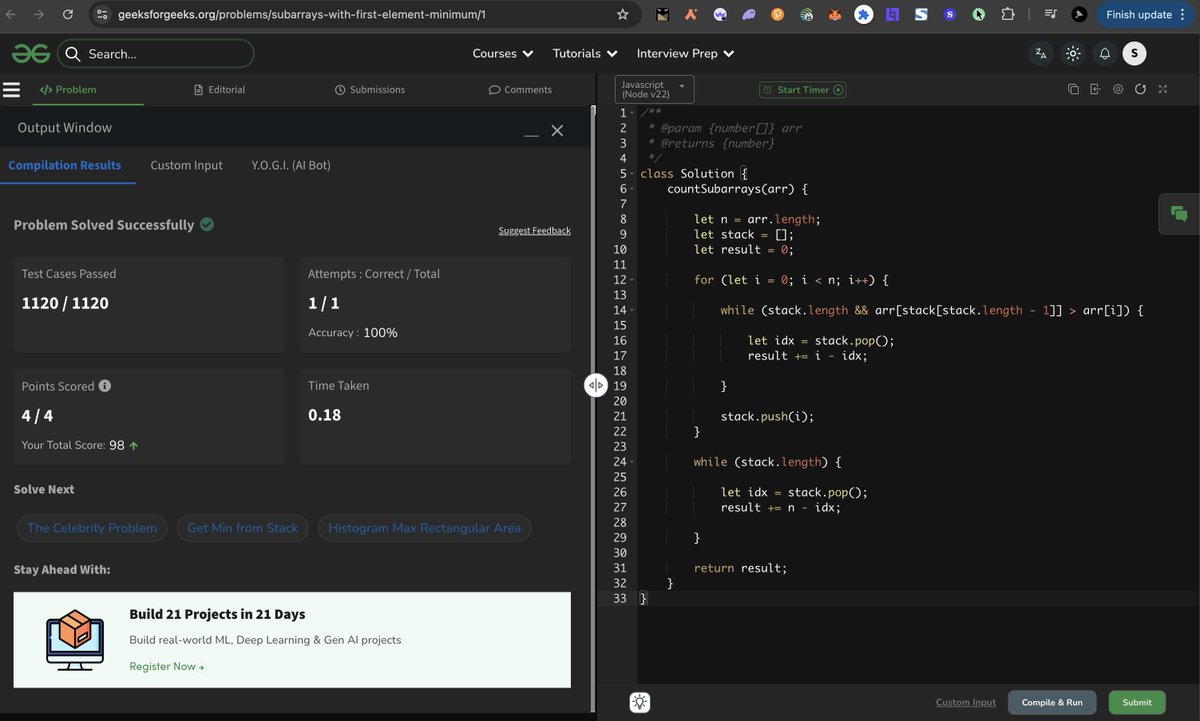
Task: Click the '1120 / 1120' test cases value
Action: [65, 303]
